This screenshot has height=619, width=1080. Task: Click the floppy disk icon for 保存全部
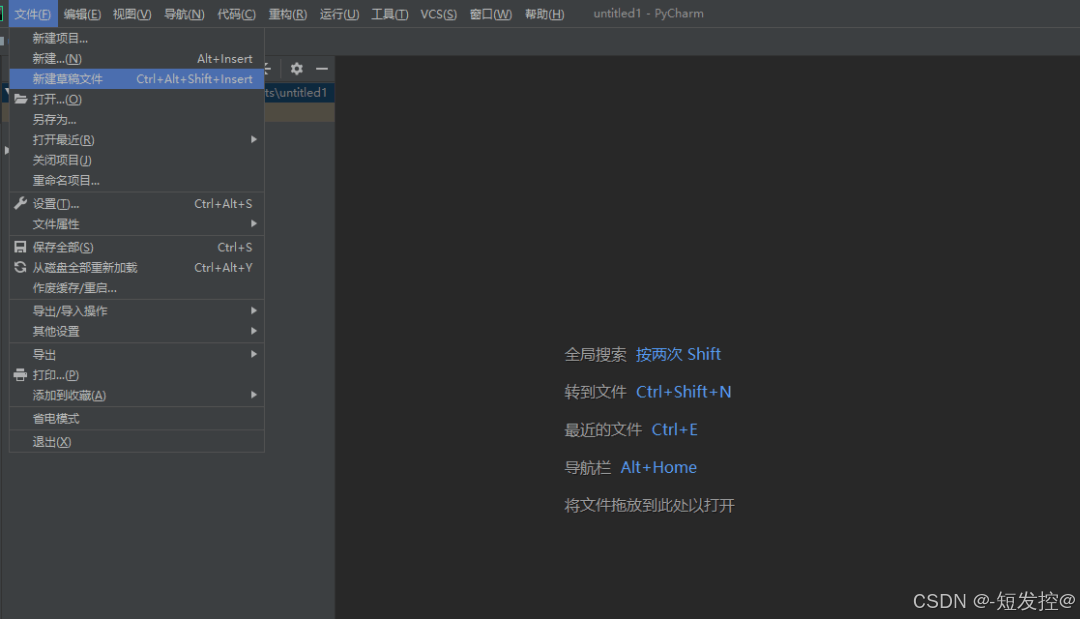pos(19,247)
